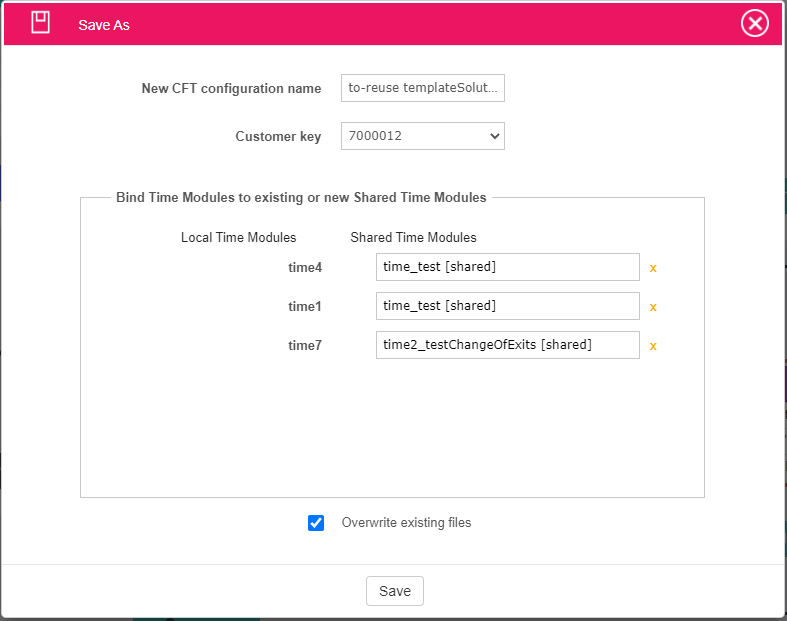Click the 'Save As' title text
This screenshot has width=787, height=621.
pos(104,24)
